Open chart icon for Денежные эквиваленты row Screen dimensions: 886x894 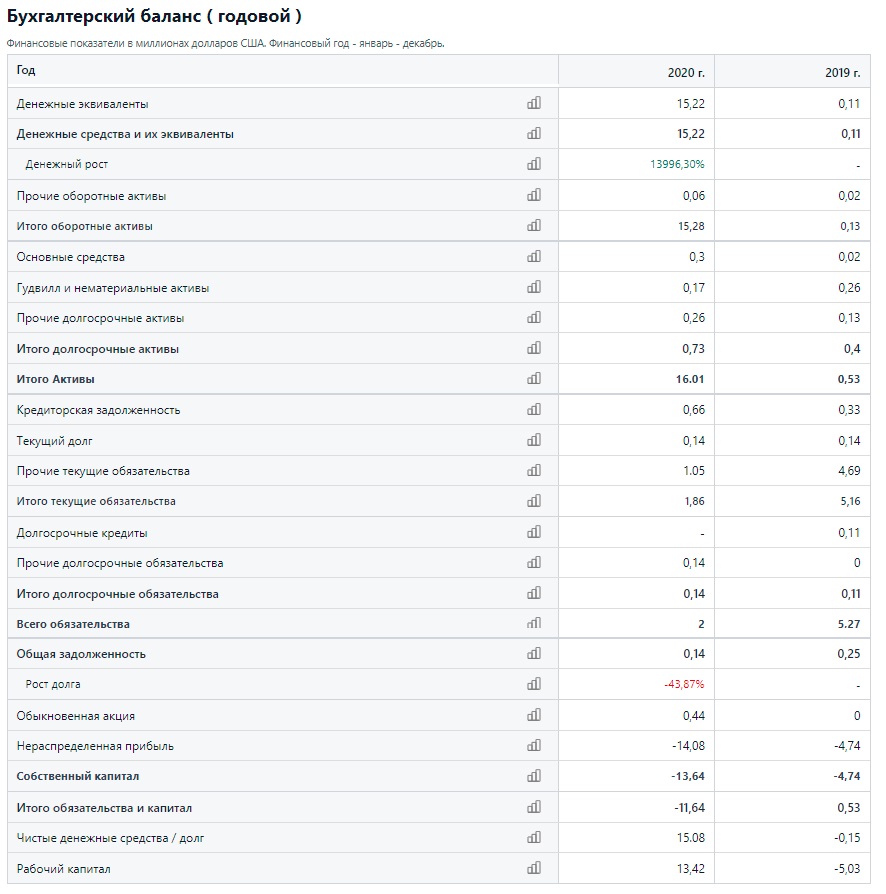tap(534, 103)
